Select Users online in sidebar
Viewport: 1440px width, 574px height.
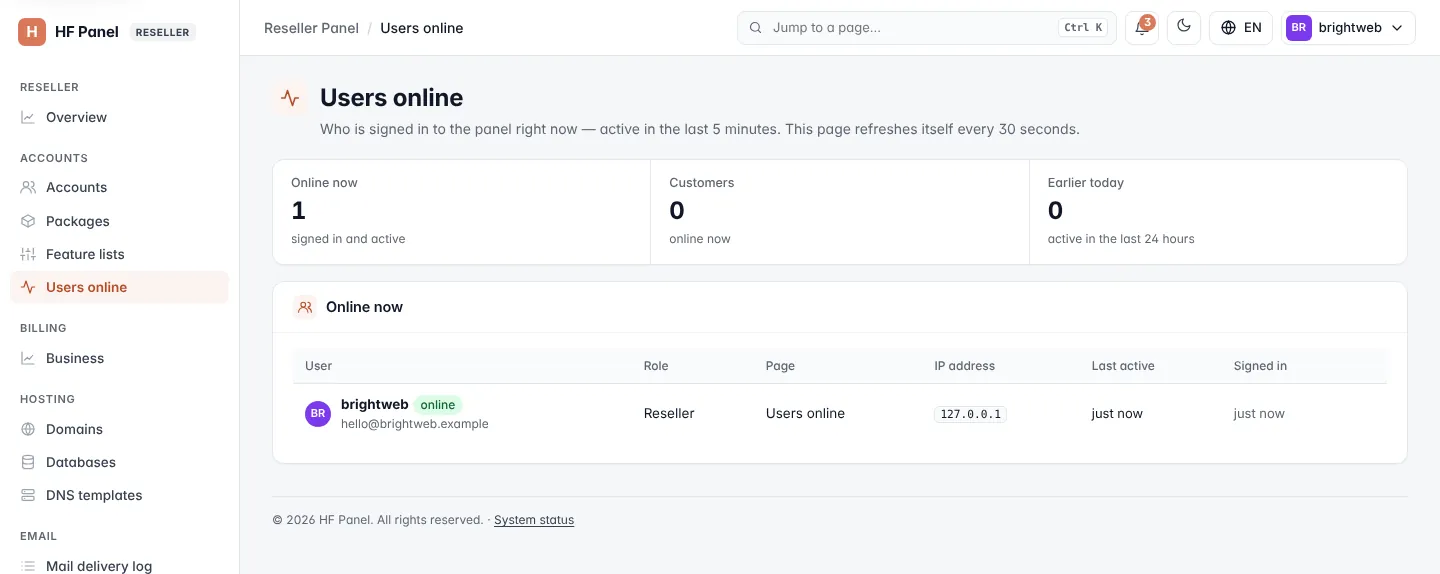pyautogui.click(x=119, y=287)
